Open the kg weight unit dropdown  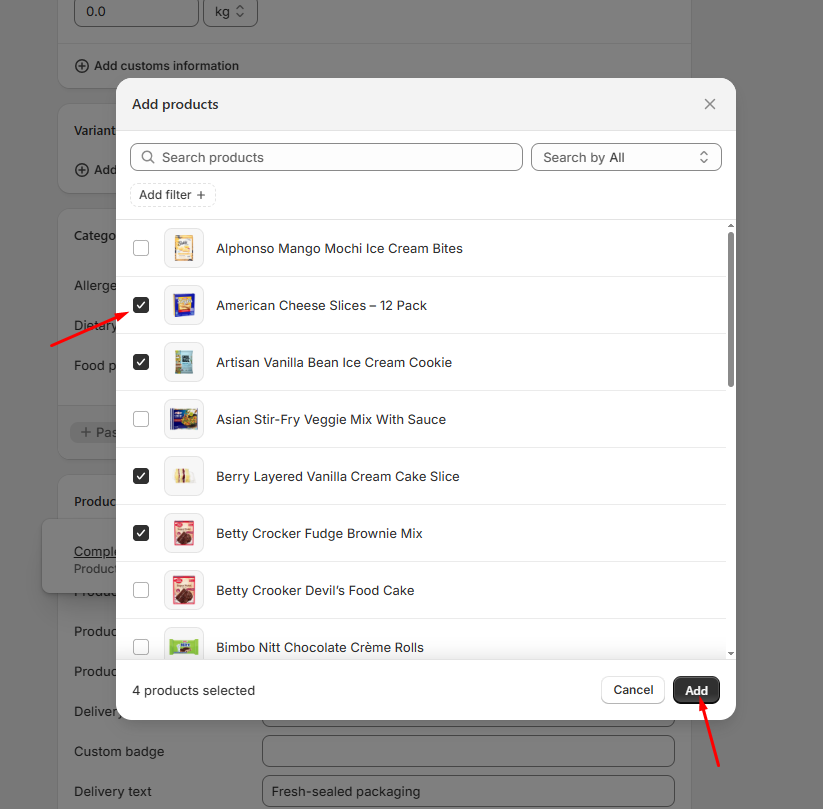(229, 12)
